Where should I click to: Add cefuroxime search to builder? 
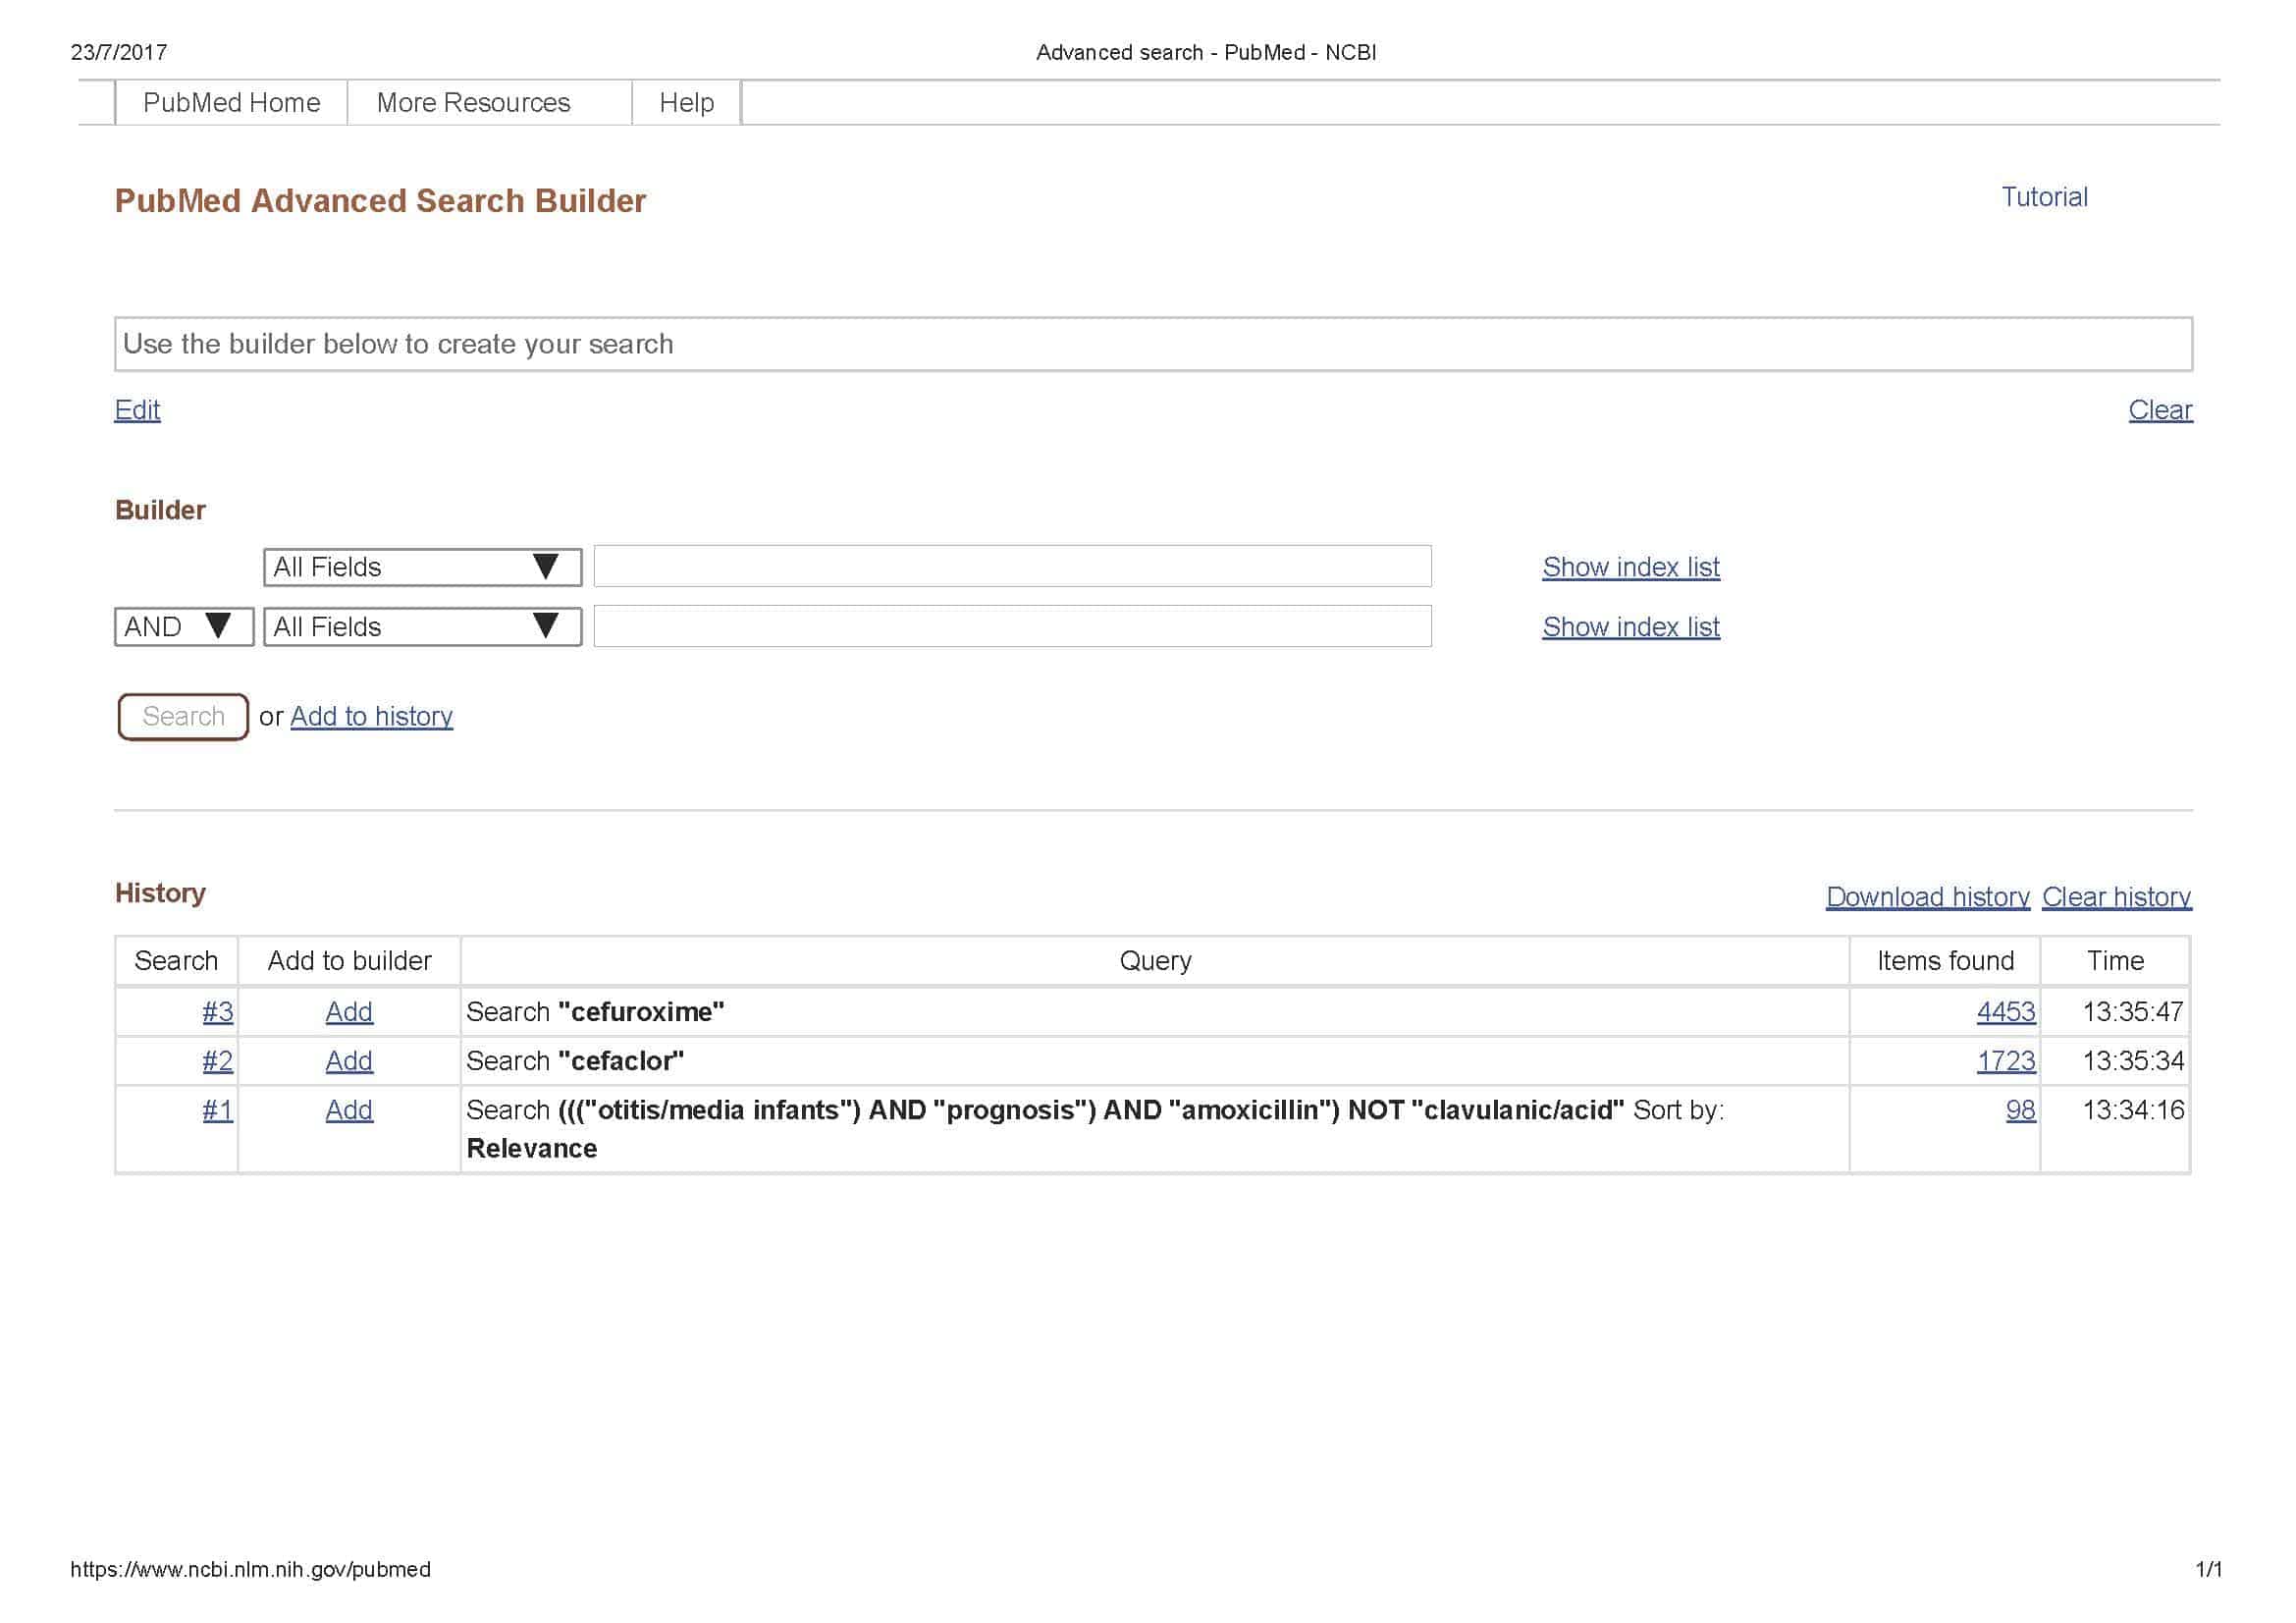349,1012
